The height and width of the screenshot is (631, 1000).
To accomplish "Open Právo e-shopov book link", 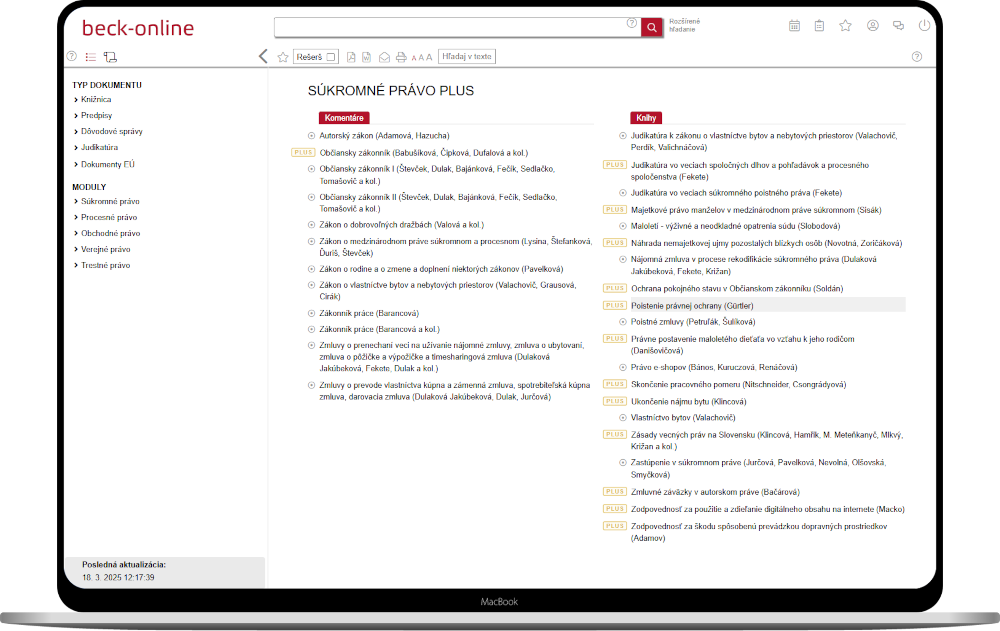I will 714,367.
